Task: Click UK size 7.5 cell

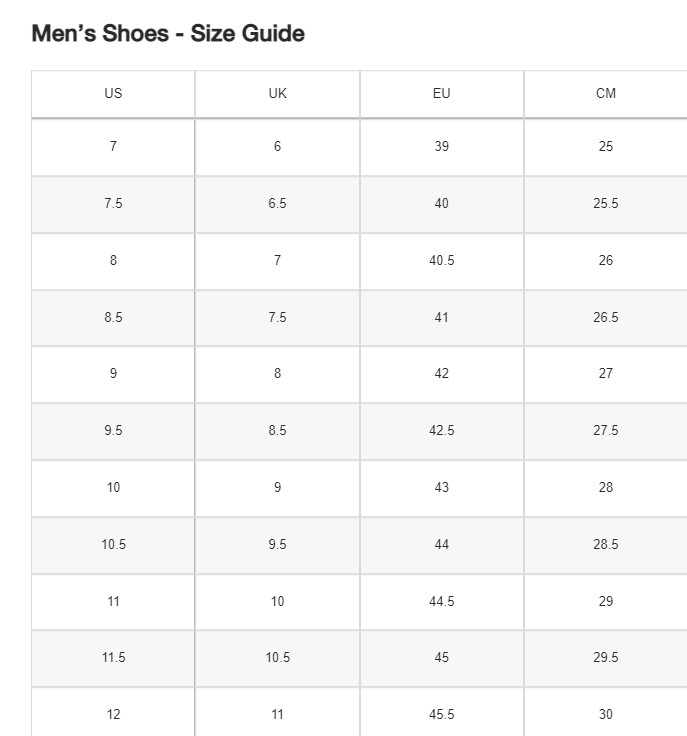Action: pyautogui.click(x=277, y=317)
